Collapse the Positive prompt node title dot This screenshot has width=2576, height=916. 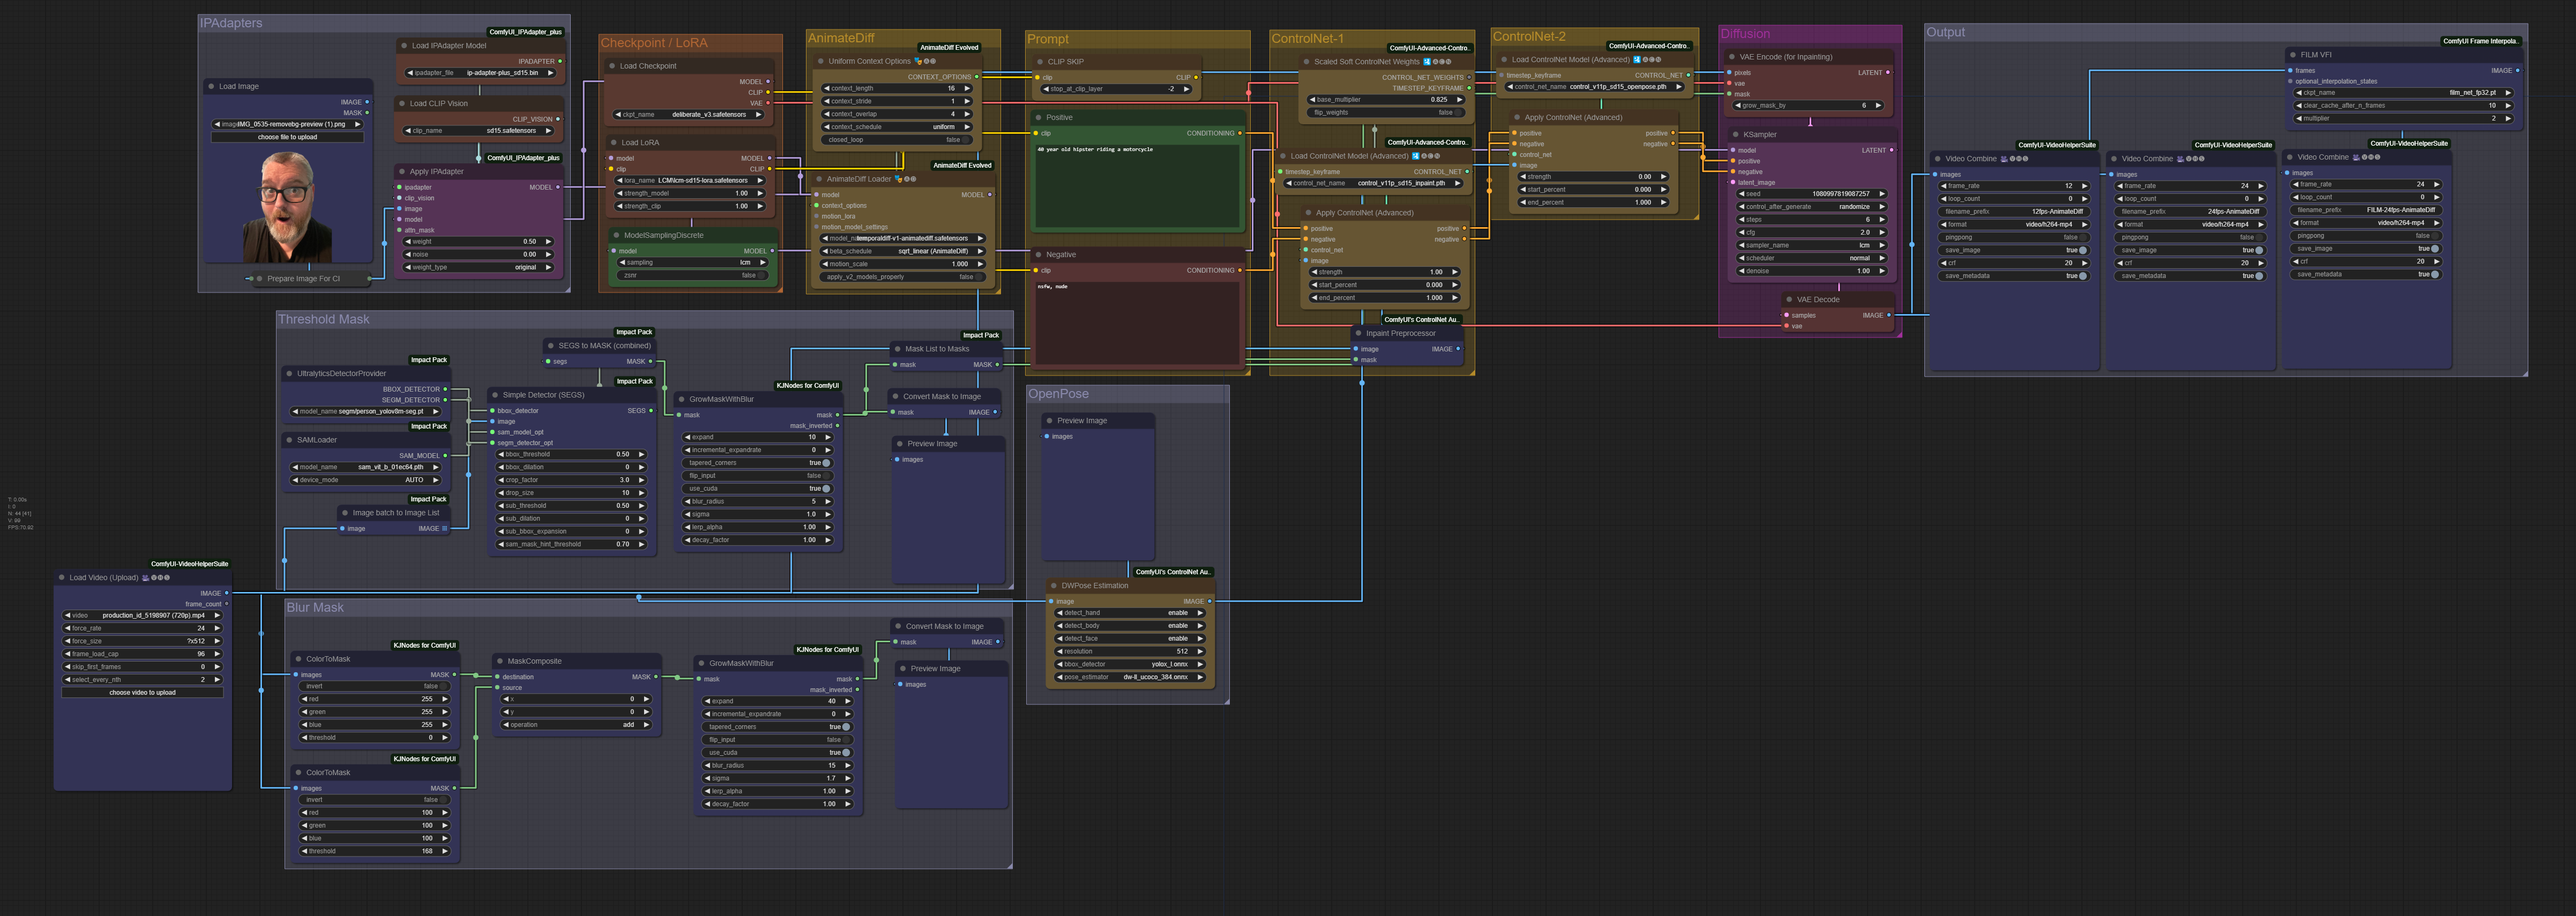[1038, 118]
